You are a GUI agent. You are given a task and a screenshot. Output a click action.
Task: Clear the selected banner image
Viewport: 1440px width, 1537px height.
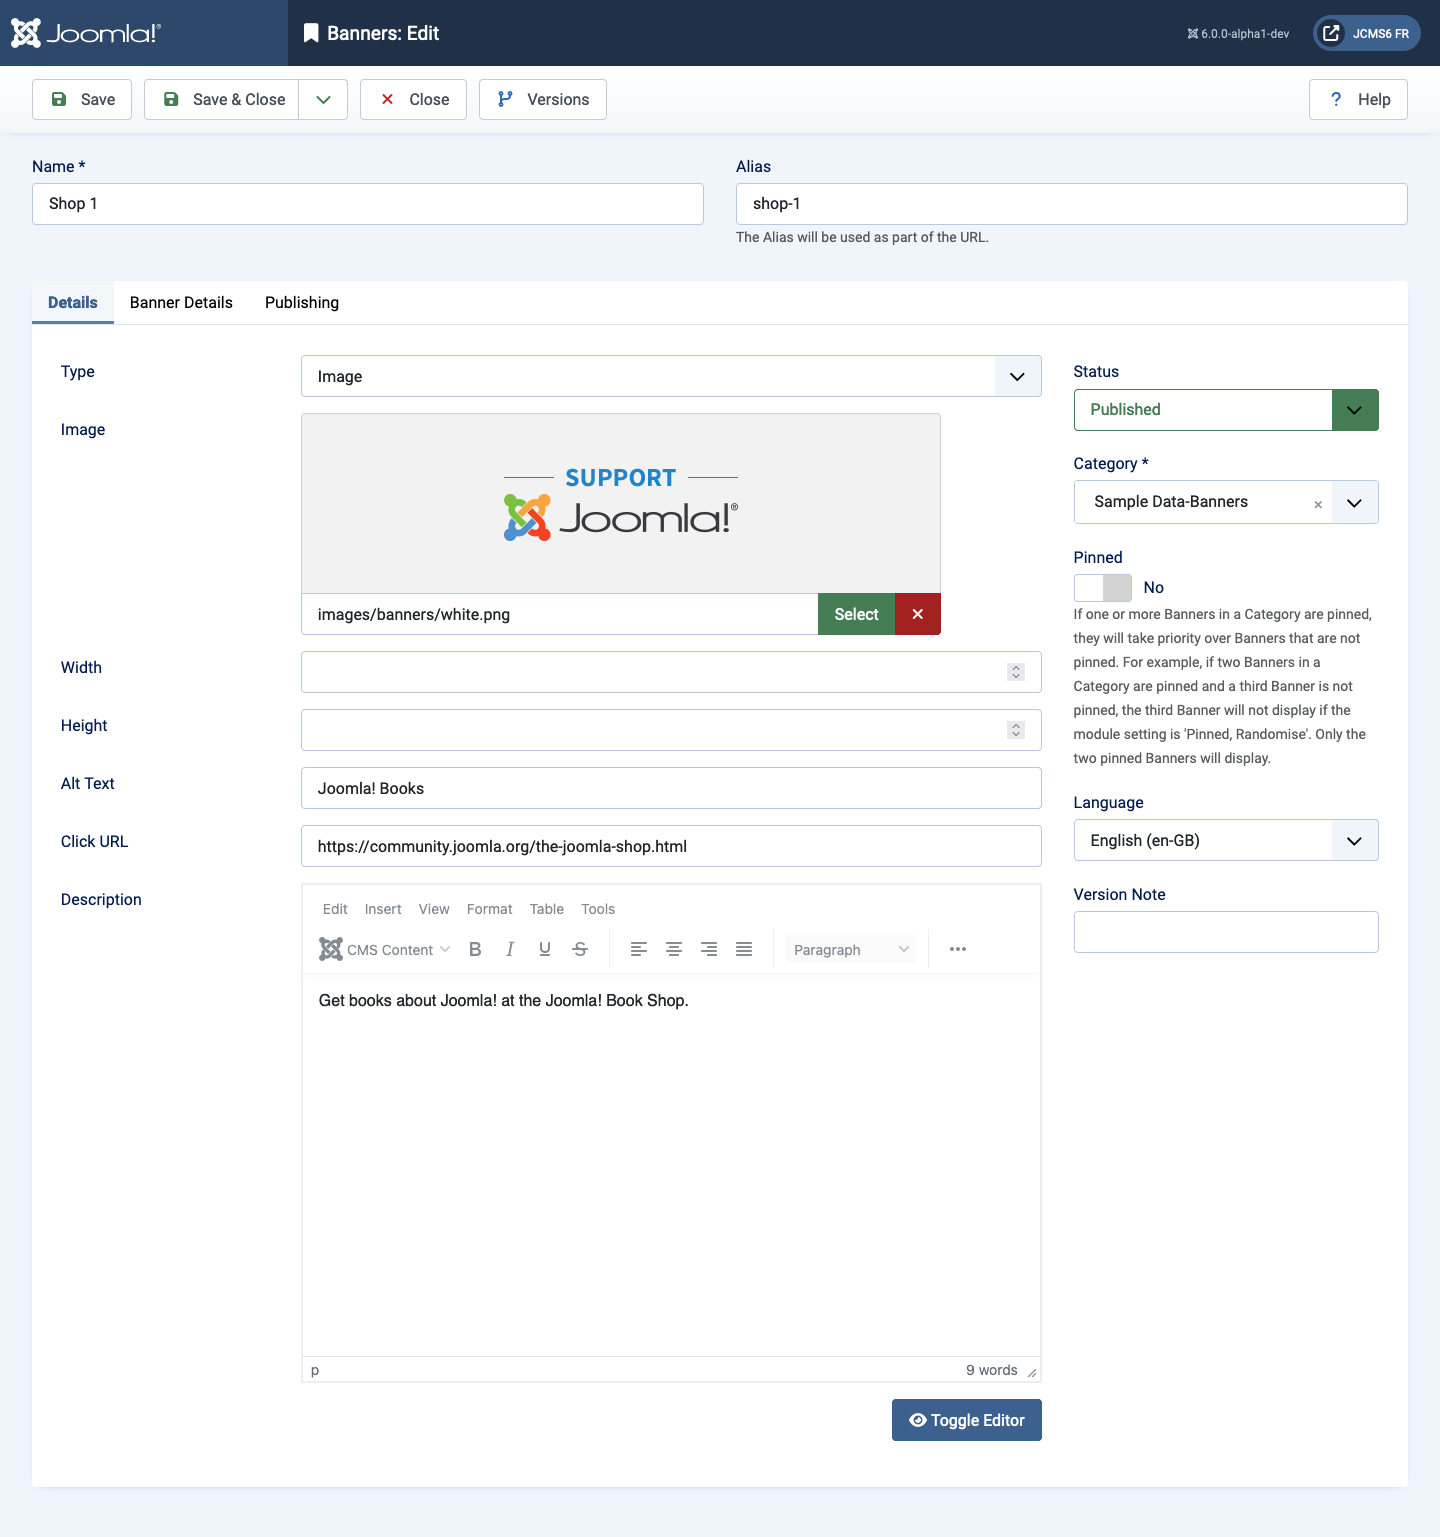pyautogui.click(x=918, y=614)
